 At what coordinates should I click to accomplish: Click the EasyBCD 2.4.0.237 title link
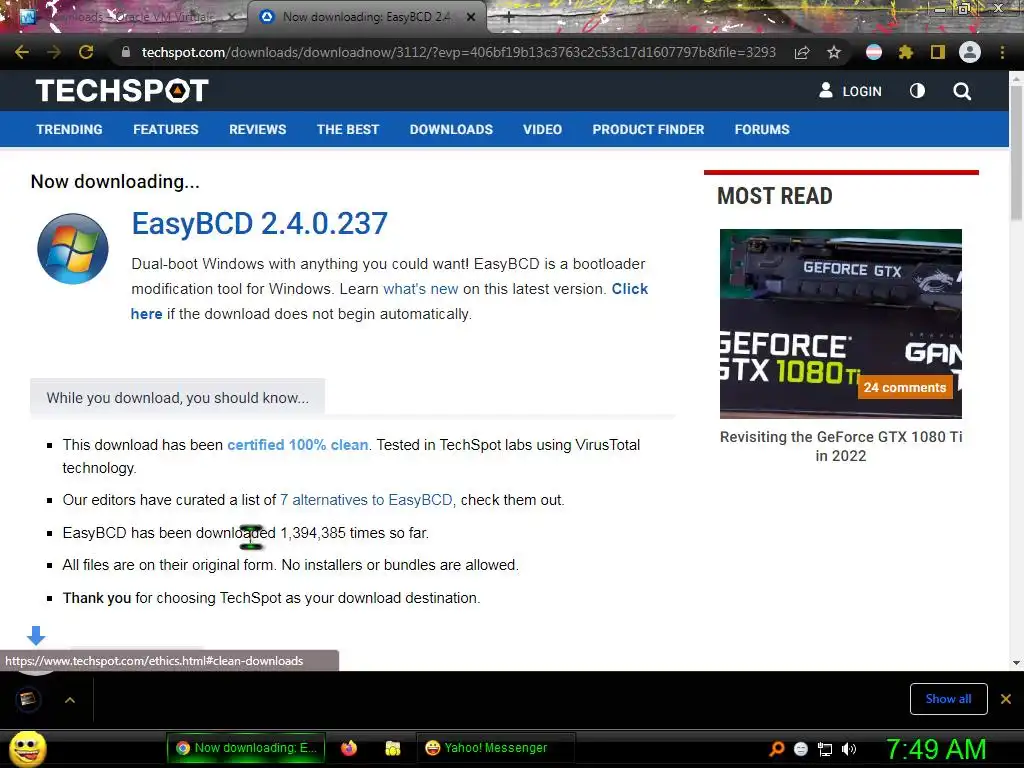click(259, 223)
